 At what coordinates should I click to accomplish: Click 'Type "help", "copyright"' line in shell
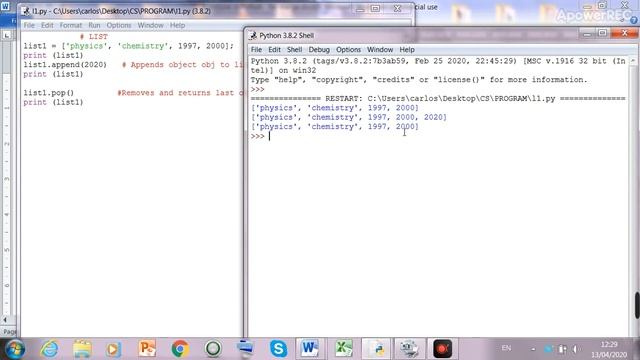419,80
